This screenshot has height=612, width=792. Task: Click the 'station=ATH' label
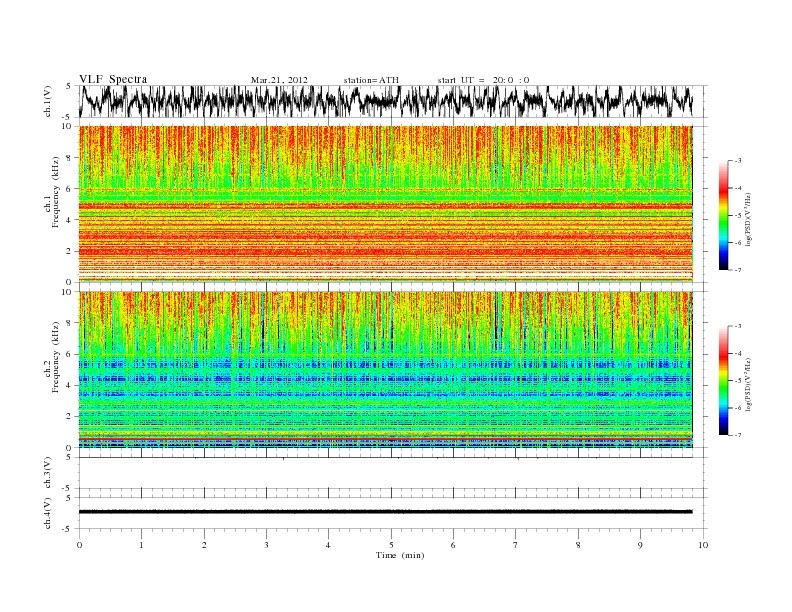click(371, 80)
